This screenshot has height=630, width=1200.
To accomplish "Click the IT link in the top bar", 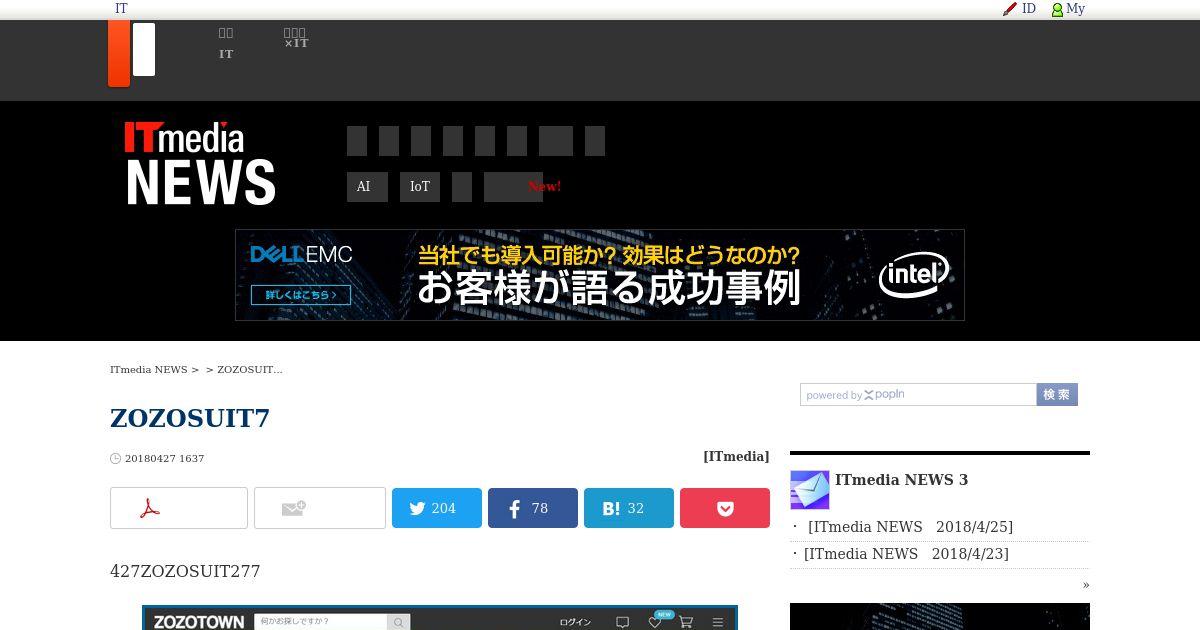I will pyautogui.click(x=121, y=9).
